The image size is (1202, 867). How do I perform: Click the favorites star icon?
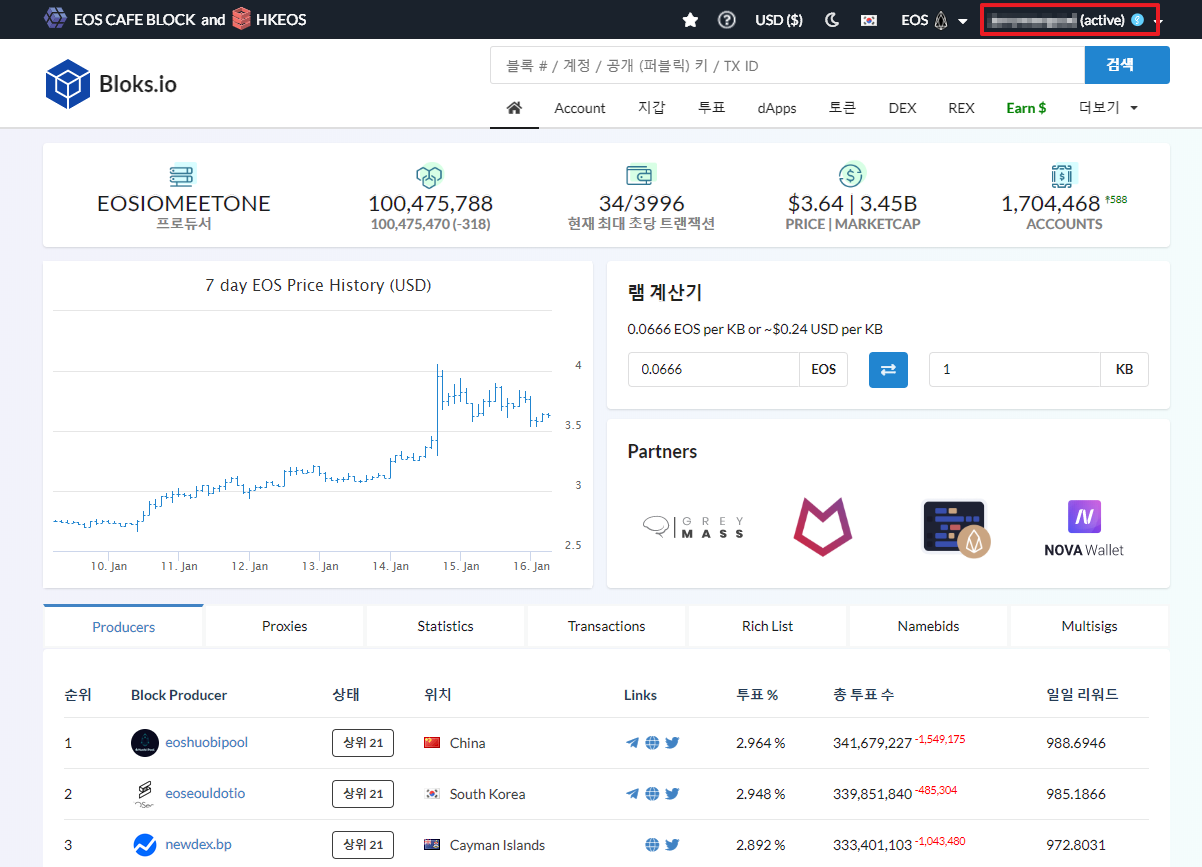coord(690,20)
